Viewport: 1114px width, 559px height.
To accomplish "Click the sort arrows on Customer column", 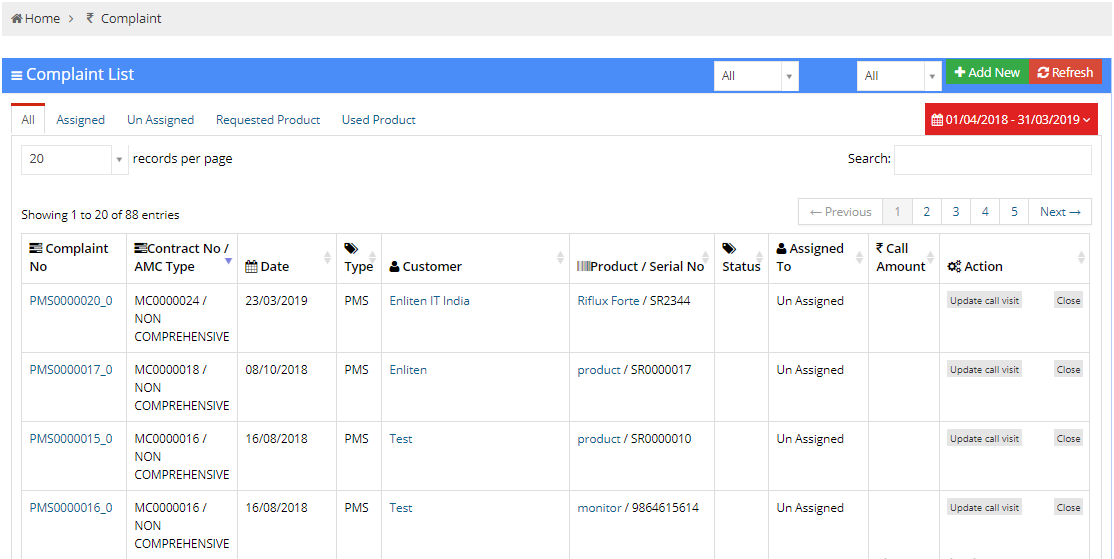I will coord(560,258).
